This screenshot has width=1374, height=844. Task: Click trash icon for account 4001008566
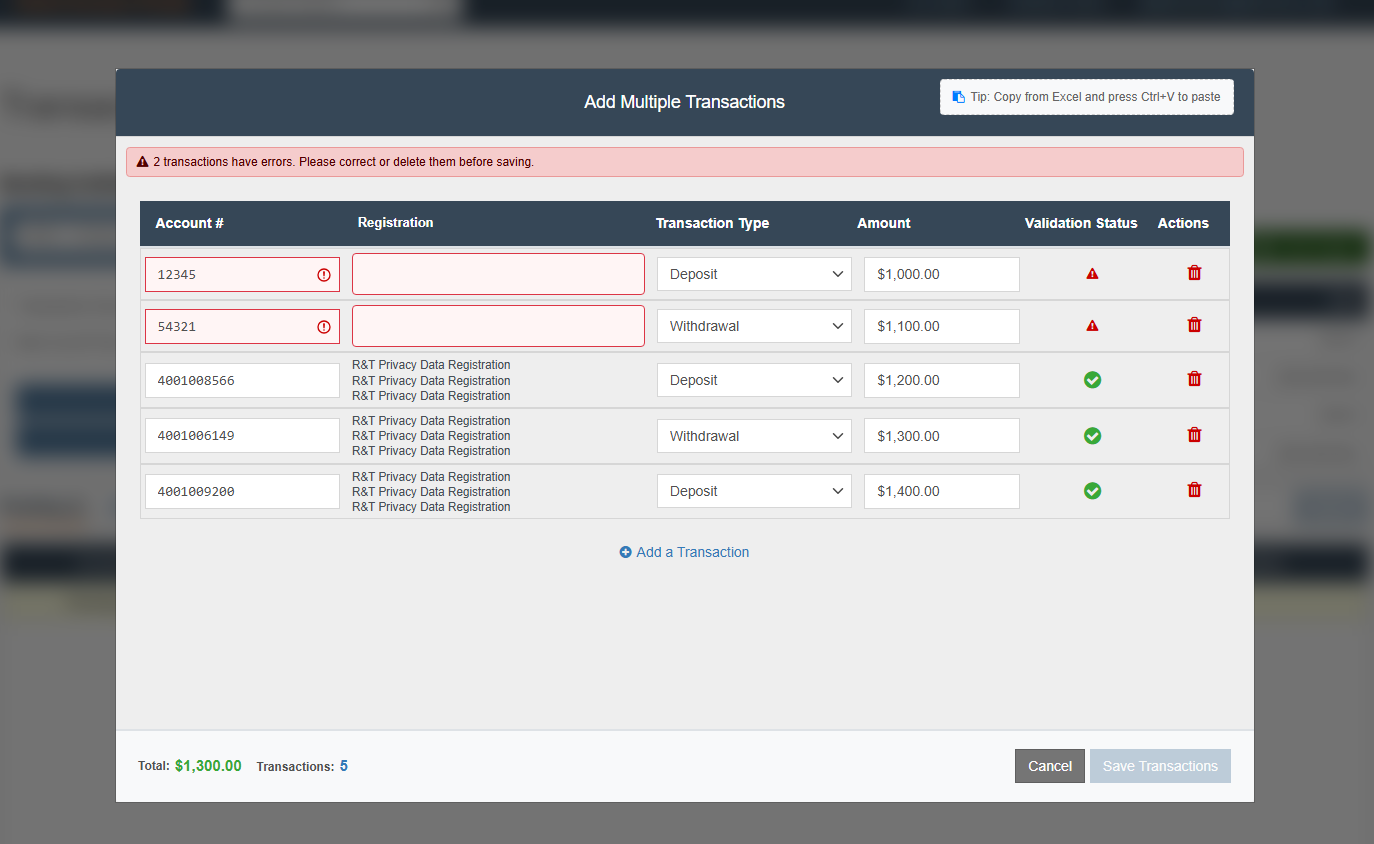(x=1194, y=379)
